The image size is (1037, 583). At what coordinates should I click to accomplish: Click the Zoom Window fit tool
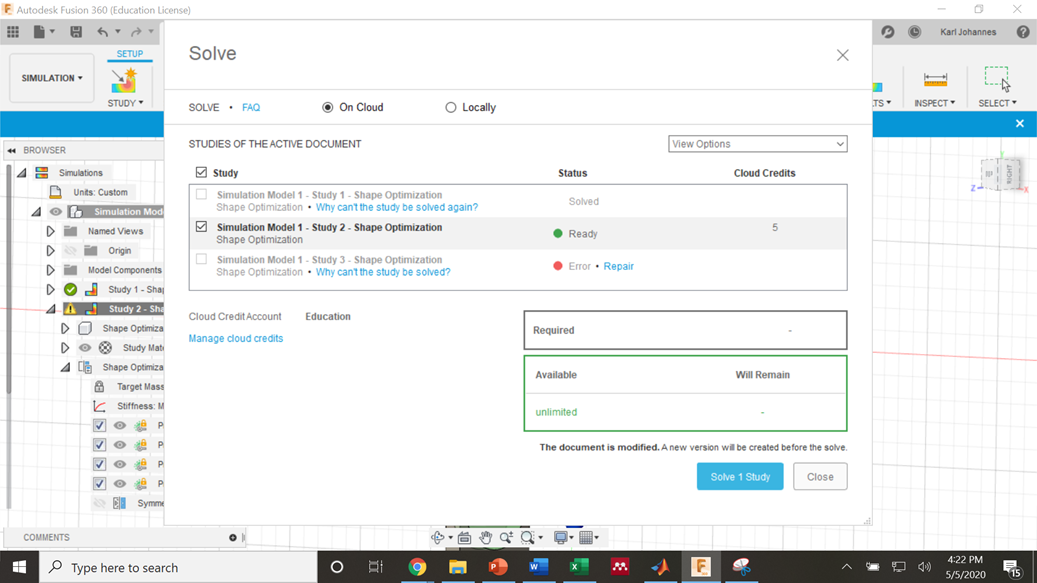tap(527, 537)
